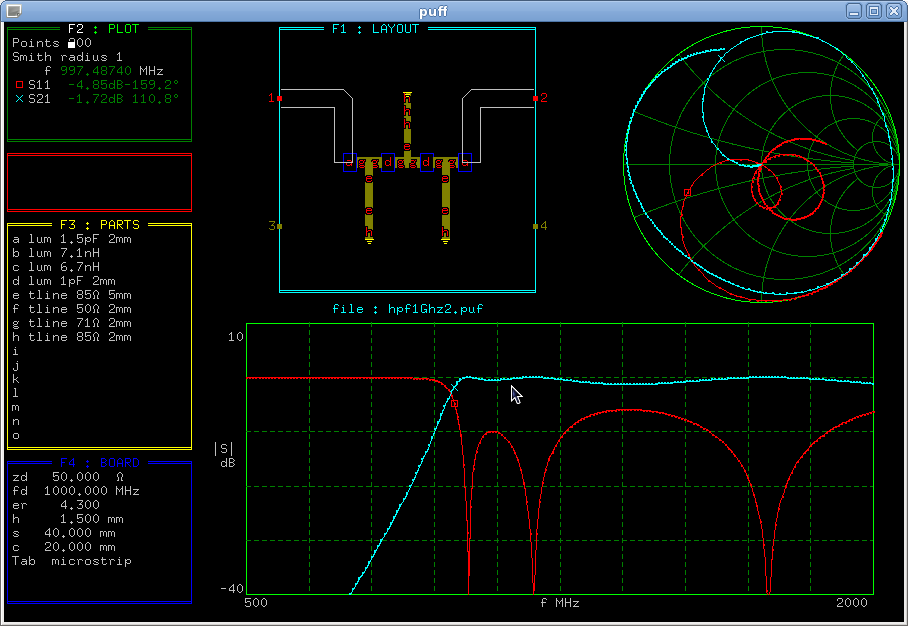The height and width of the screenshot is (626, 908).
Task: Select part e tline 85Ω 5mm
Action: point(72,295)
